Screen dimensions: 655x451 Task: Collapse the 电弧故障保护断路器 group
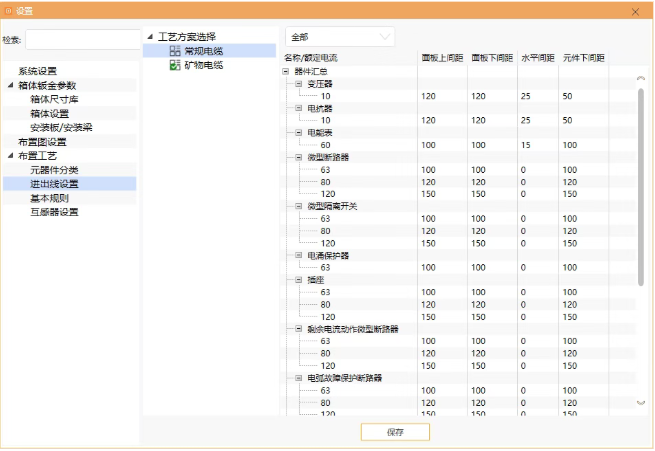298,378
